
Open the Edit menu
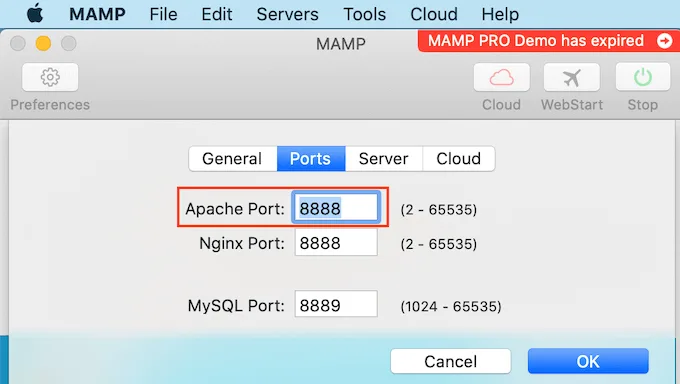[x=216, y=14]
